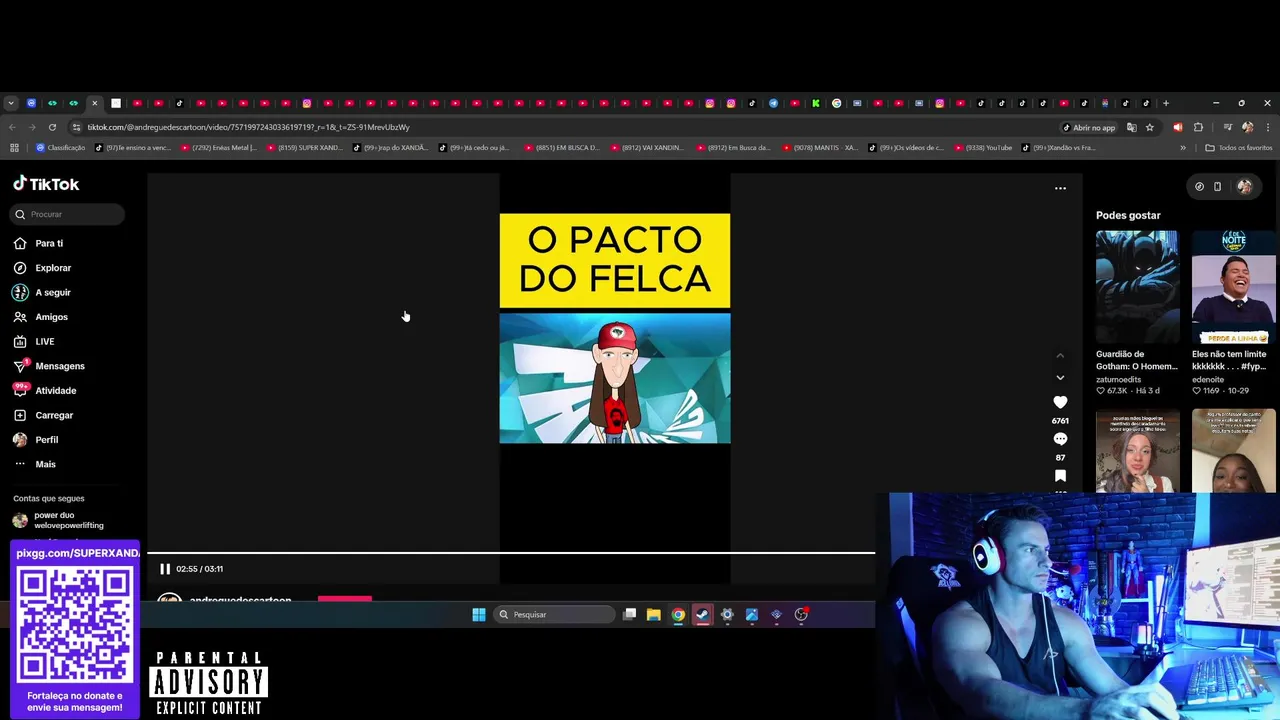Open the (8159) SUPER XAND... bookmark
Viewport: 1280px width, 720px height.
coord(305,148)
